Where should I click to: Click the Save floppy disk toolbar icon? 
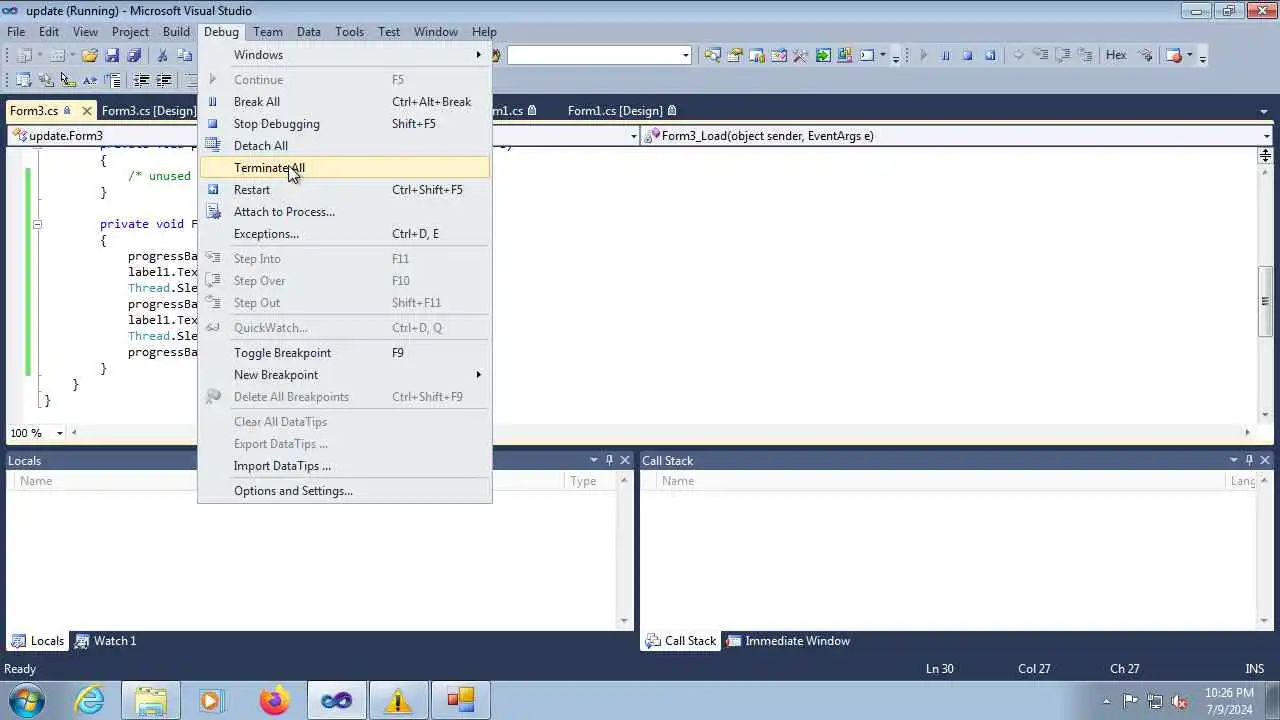tap(112, 56)
